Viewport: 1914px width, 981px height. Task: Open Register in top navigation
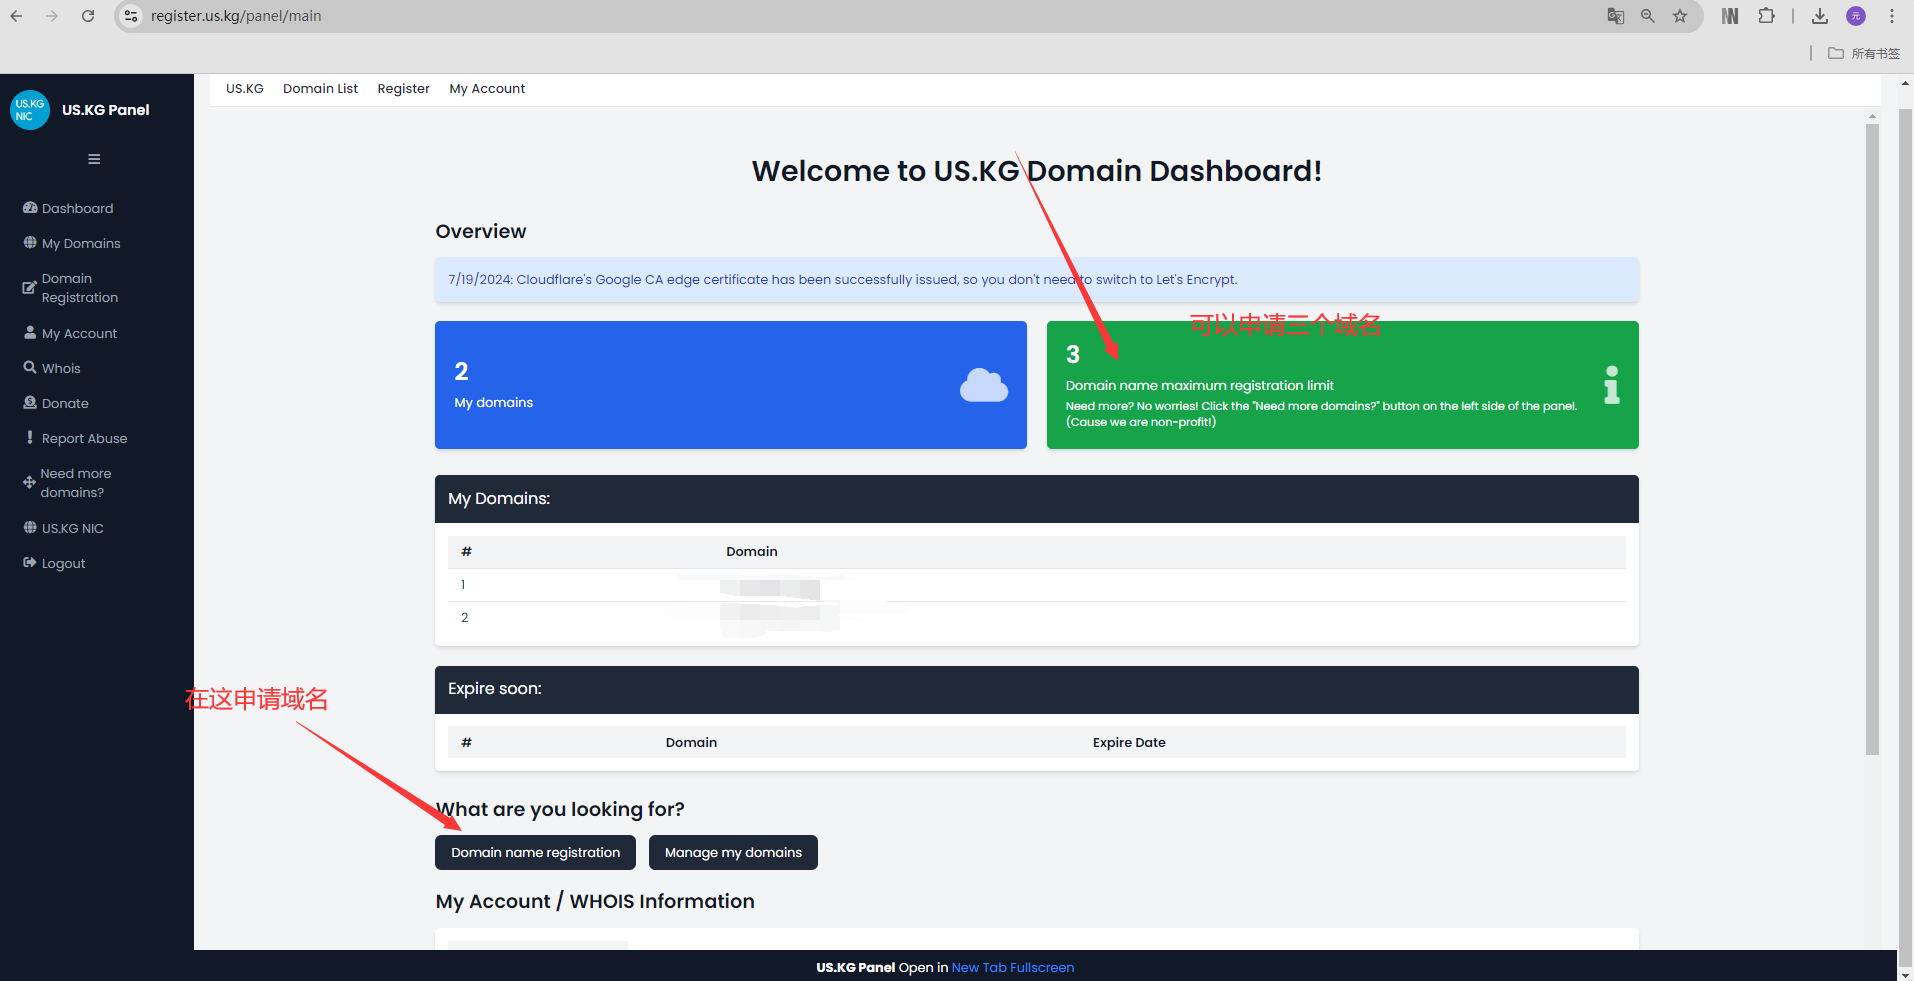[403, 89]
